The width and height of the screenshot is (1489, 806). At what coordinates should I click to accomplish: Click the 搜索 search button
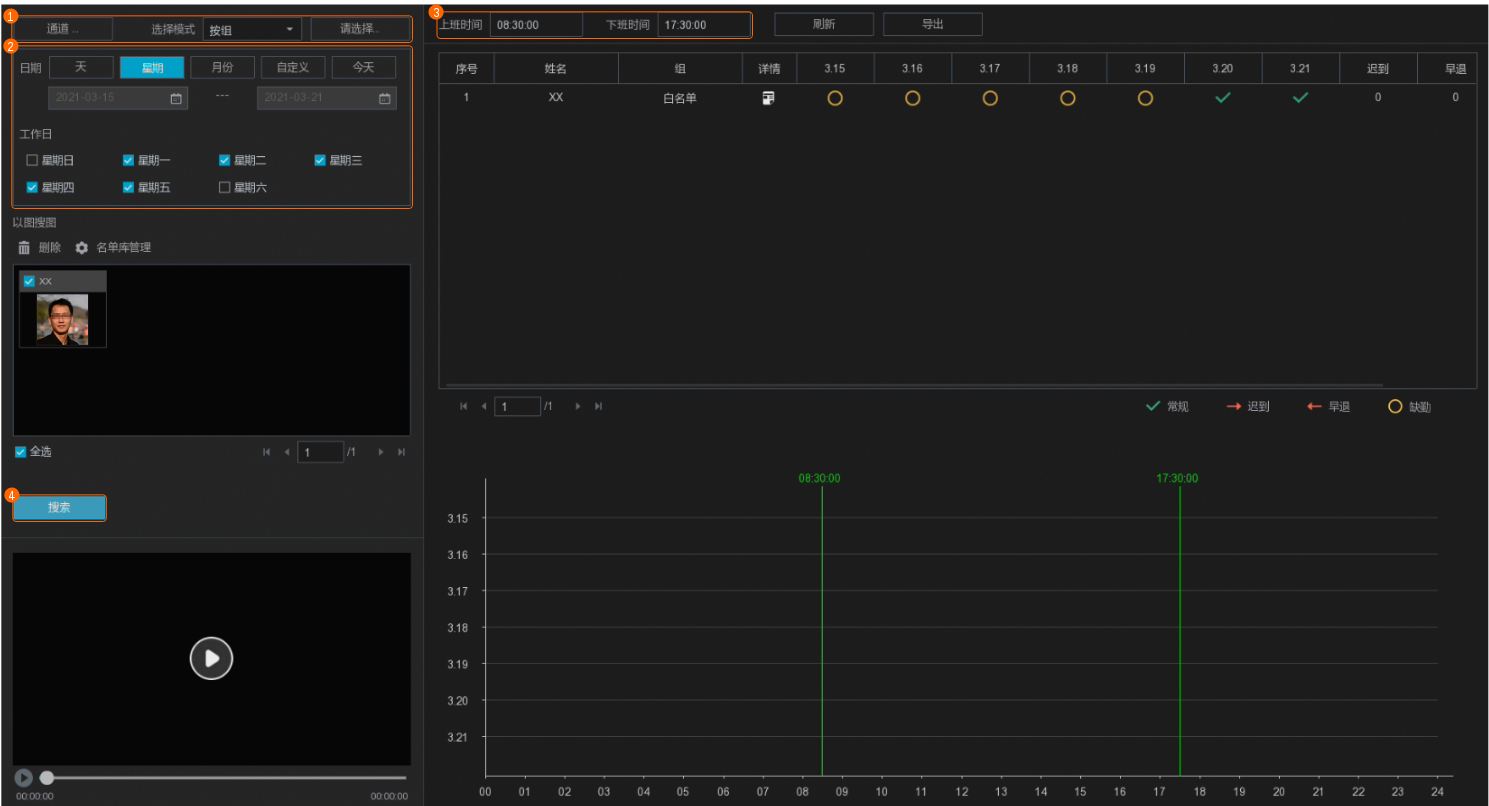[59, 508]
